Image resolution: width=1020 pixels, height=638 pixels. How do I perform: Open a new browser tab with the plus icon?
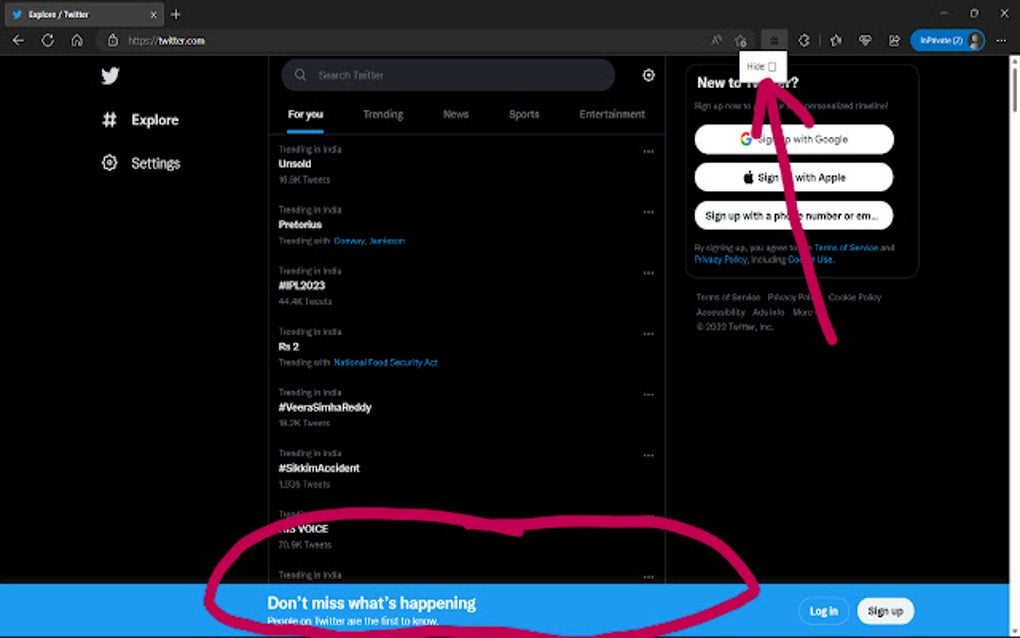pyautogui.click(x=176, y=14)
